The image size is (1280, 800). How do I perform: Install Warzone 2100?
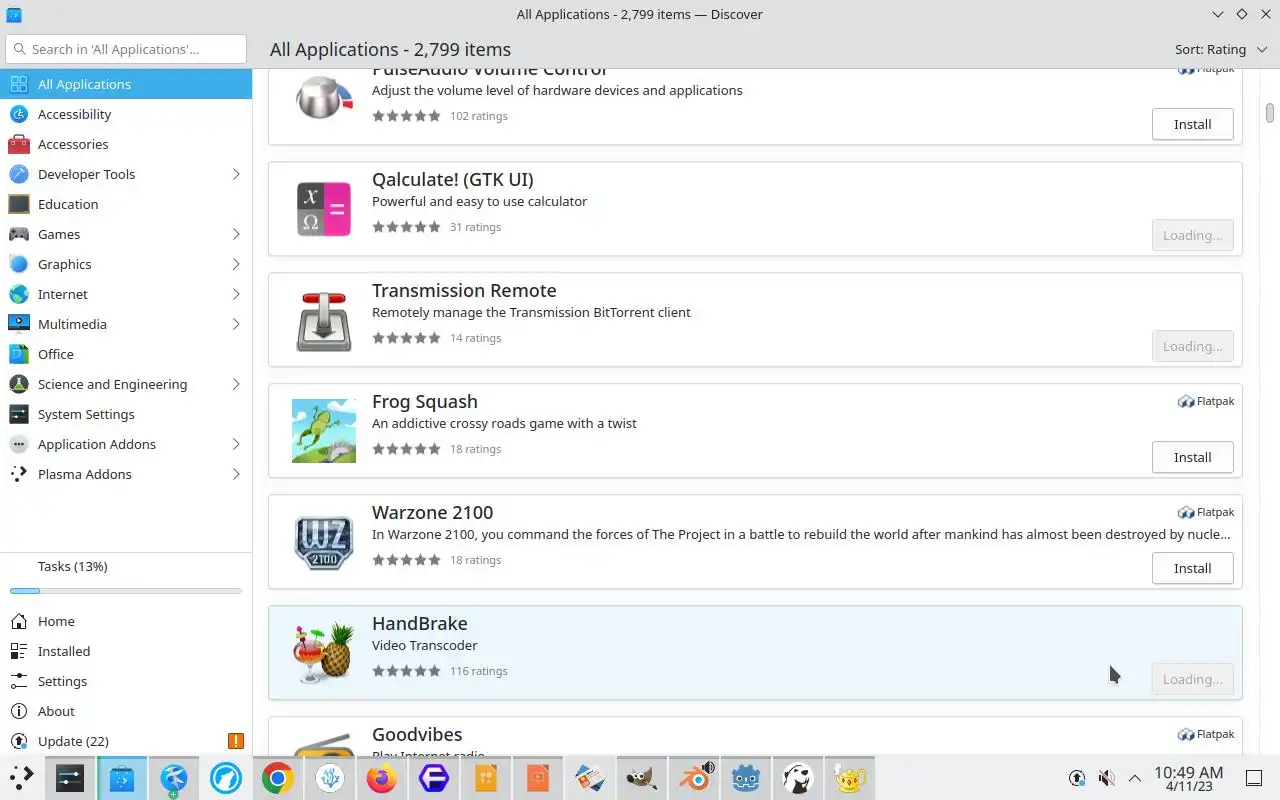pos(1192,568)
